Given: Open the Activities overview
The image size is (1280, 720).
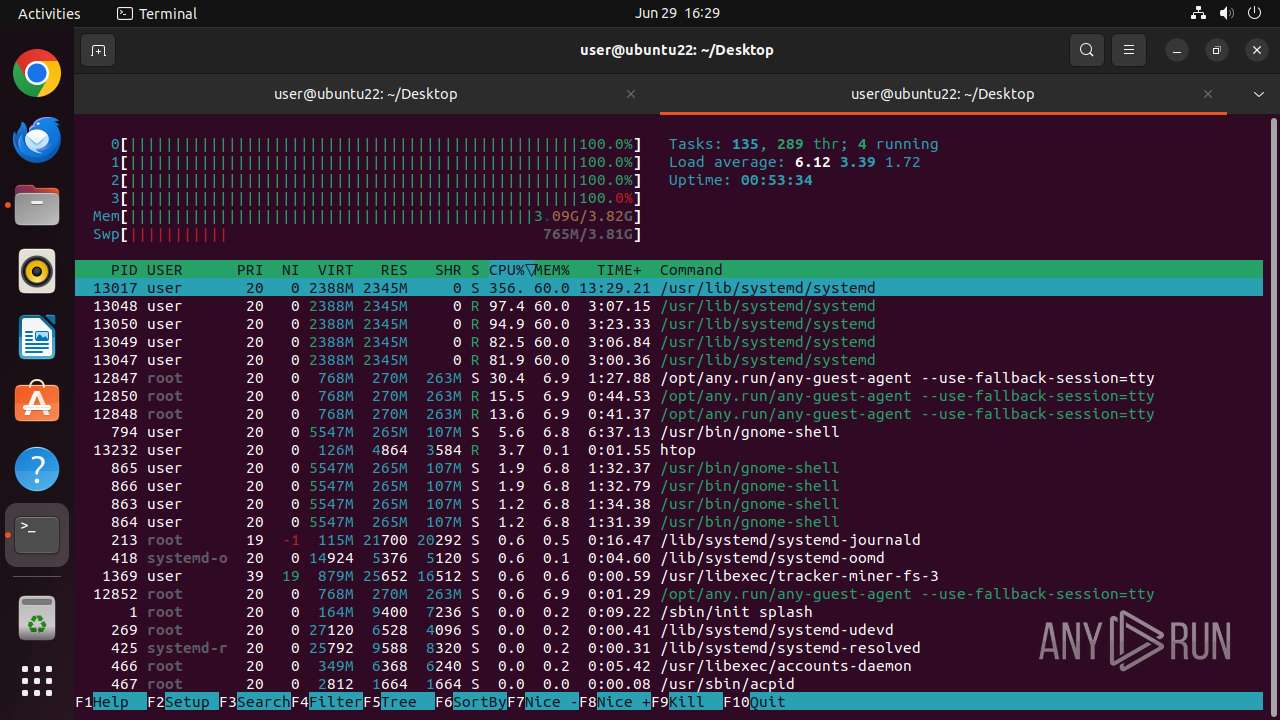Looking at the screenshot, I should click(x=49, y=14).
